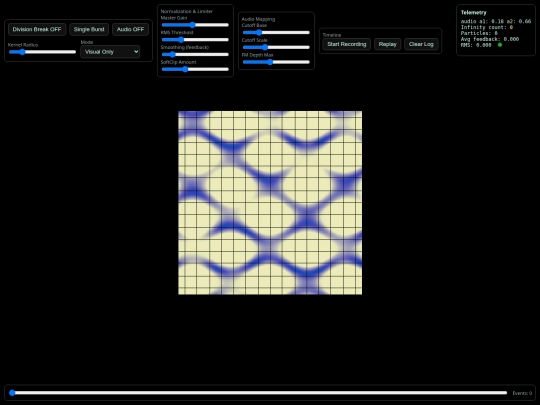Click the green RMS status indicator dot
The width and height of the screenshot is (540, 405).
(x=500, y=45)
